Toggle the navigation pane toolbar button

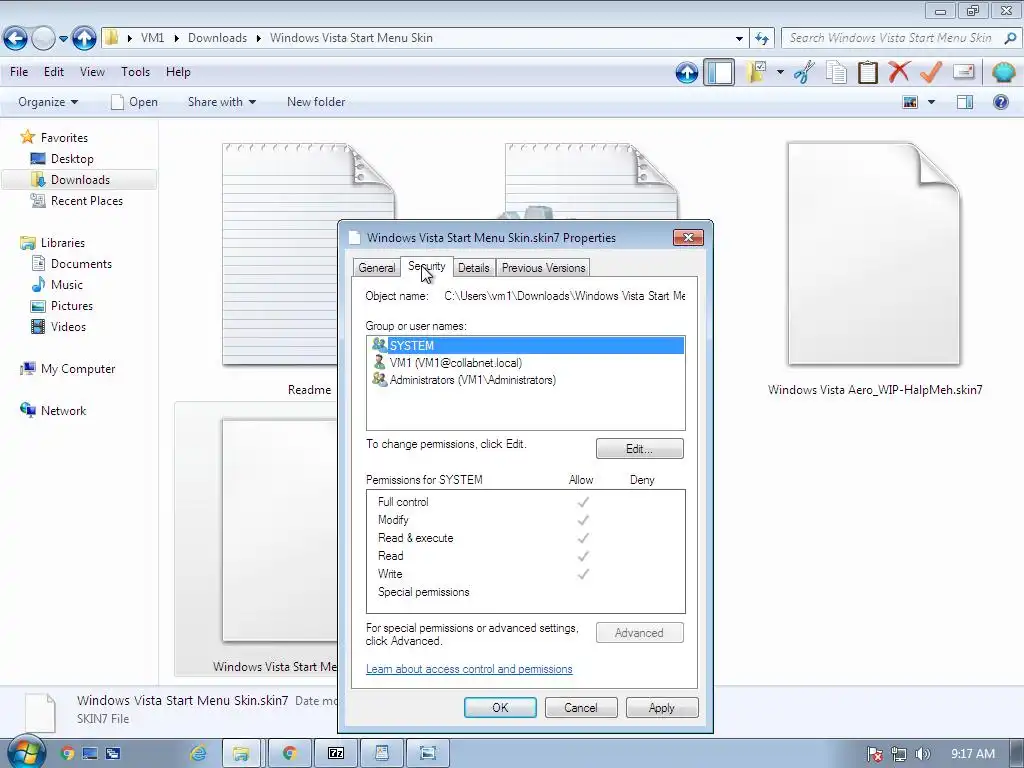(x=719, y=72)
